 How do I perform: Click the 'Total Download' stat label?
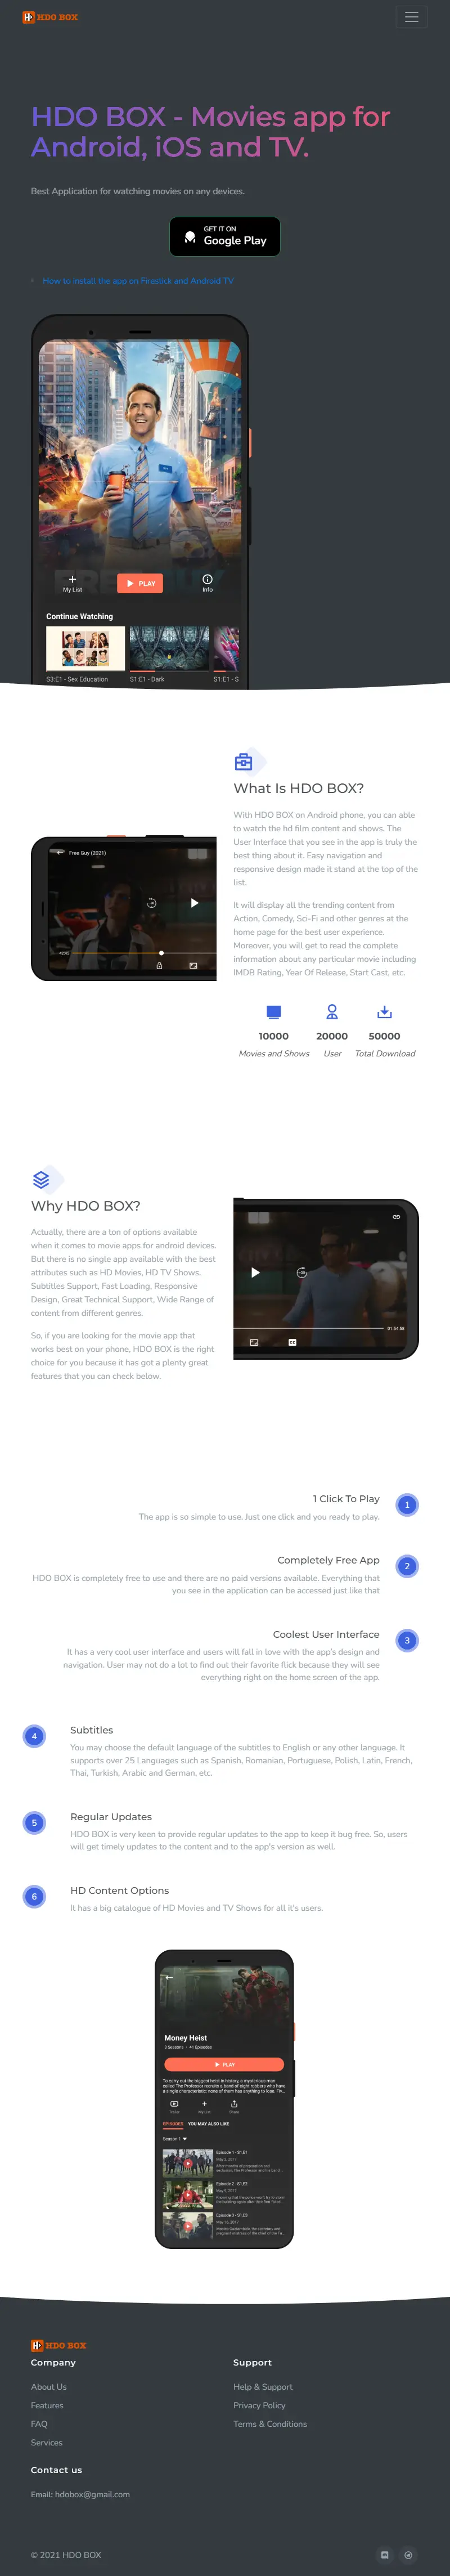385,1054
